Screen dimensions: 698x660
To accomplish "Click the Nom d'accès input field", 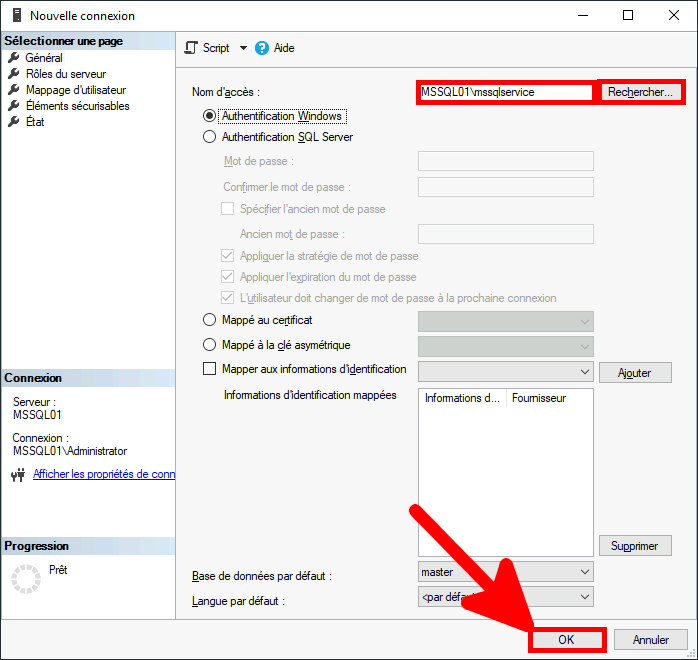I will point(506,92).
